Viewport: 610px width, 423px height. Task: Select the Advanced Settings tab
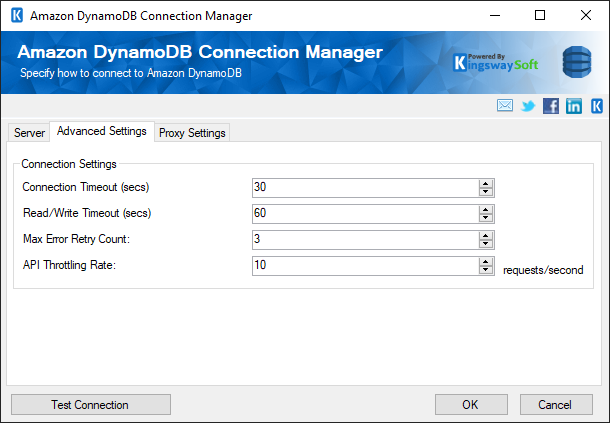[102, 131]
